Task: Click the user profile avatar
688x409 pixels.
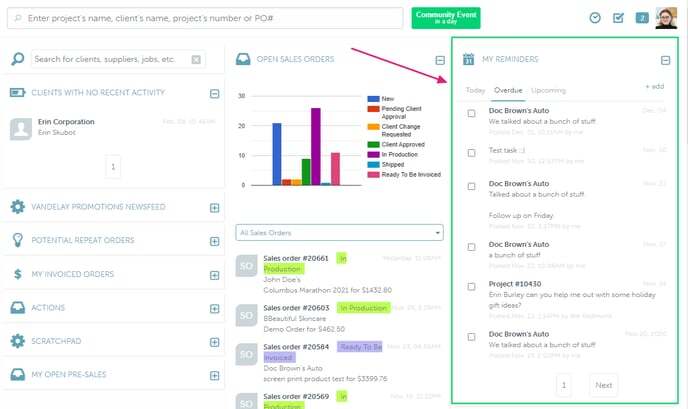Action: coord(666,17)
